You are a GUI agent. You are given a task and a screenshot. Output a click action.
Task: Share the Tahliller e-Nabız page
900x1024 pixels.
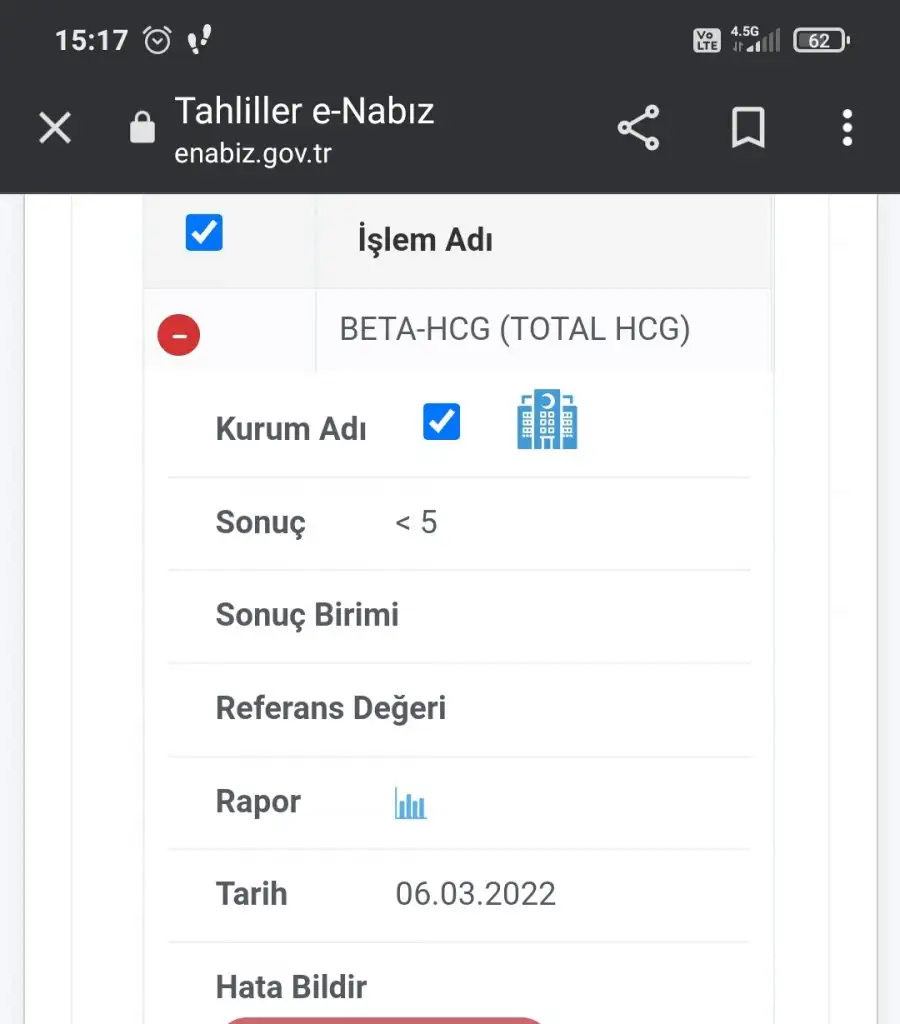pyautogui.click(x=639, y=127)
